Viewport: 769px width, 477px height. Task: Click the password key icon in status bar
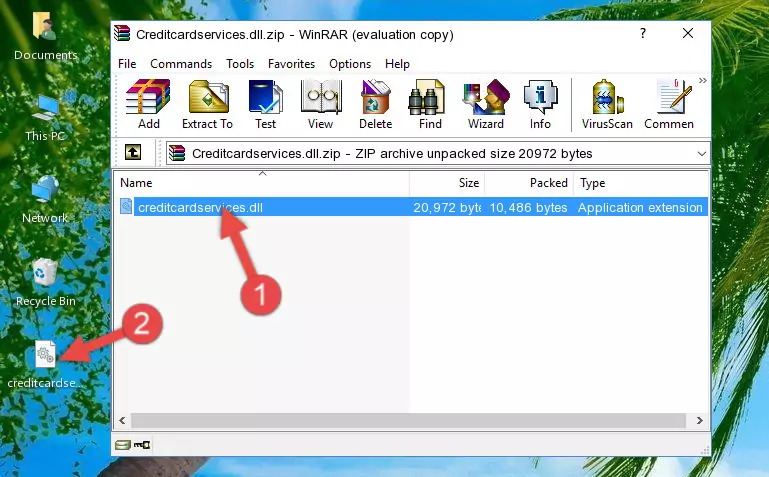(x=142, y=445)
